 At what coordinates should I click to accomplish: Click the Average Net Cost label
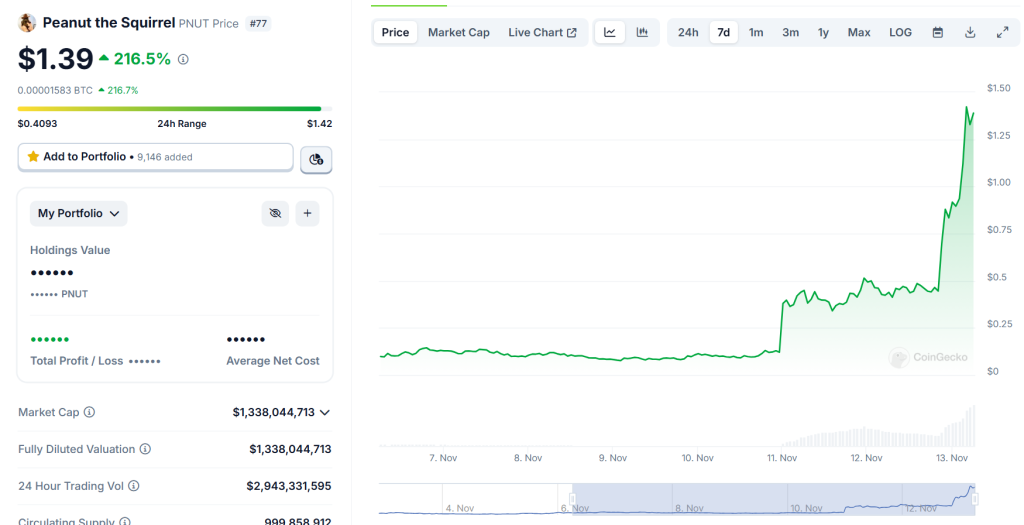click(273, 361)
